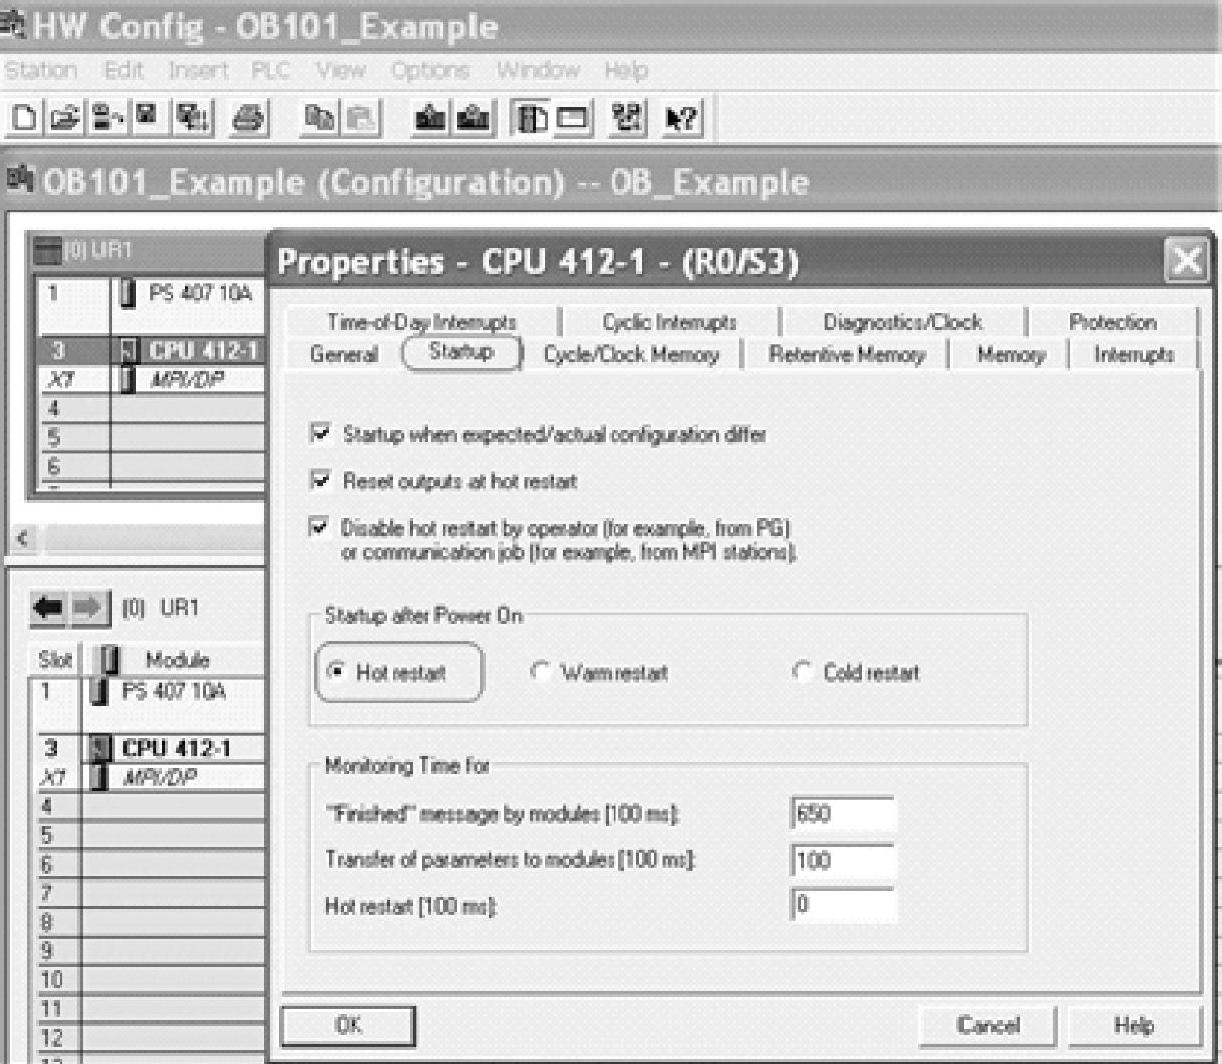Switch to the Memory tab

[1010, 354]
